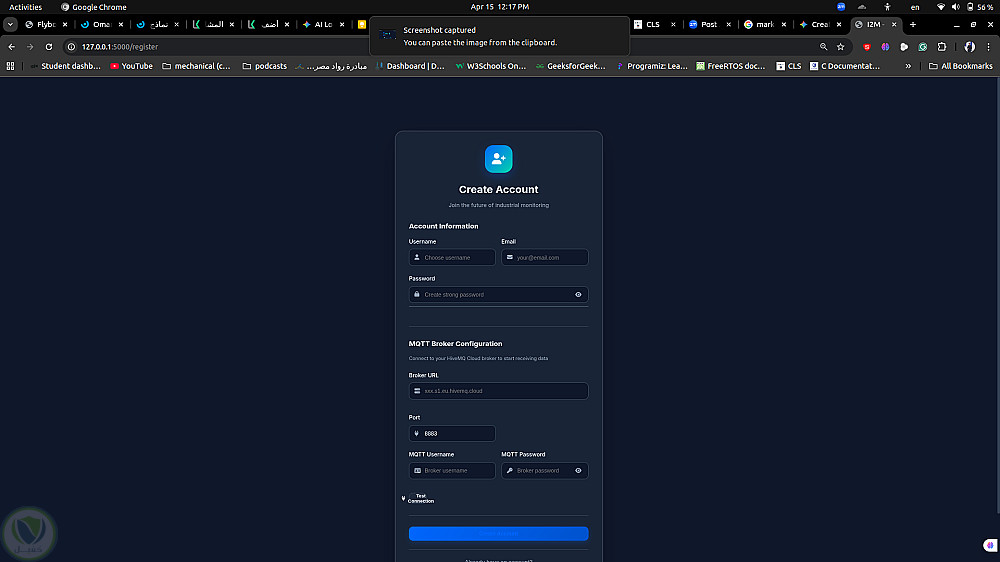This screenshot has height=562, width=1000.
Task: Click the Test Connection button
Action: [x=418, y=499]
